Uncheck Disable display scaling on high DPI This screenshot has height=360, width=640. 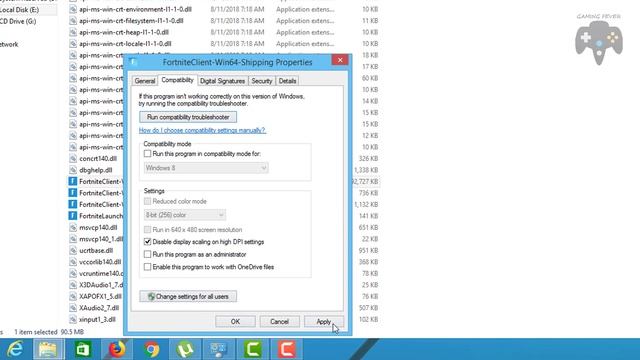147,242
